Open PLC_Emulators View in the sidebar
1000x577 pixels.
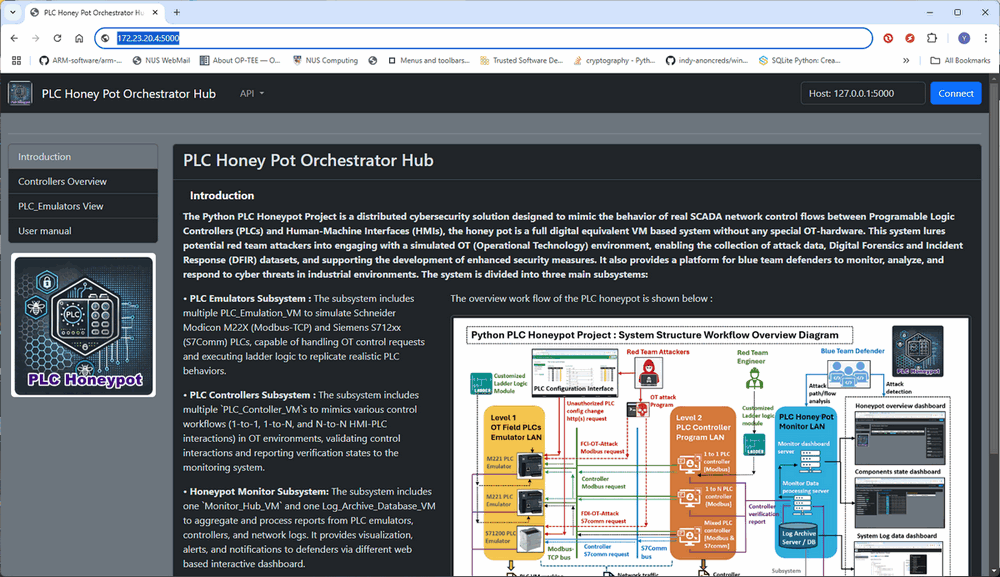click(83, 206)
